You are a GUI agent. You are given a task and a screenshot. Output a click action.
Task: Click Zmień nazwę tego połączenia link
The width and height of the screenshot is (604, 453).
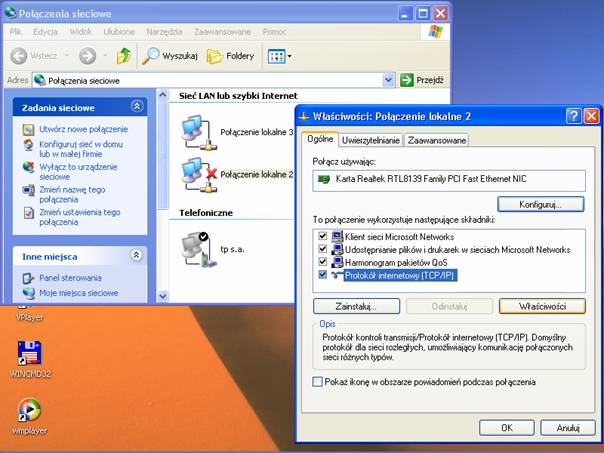coord(72,195)
